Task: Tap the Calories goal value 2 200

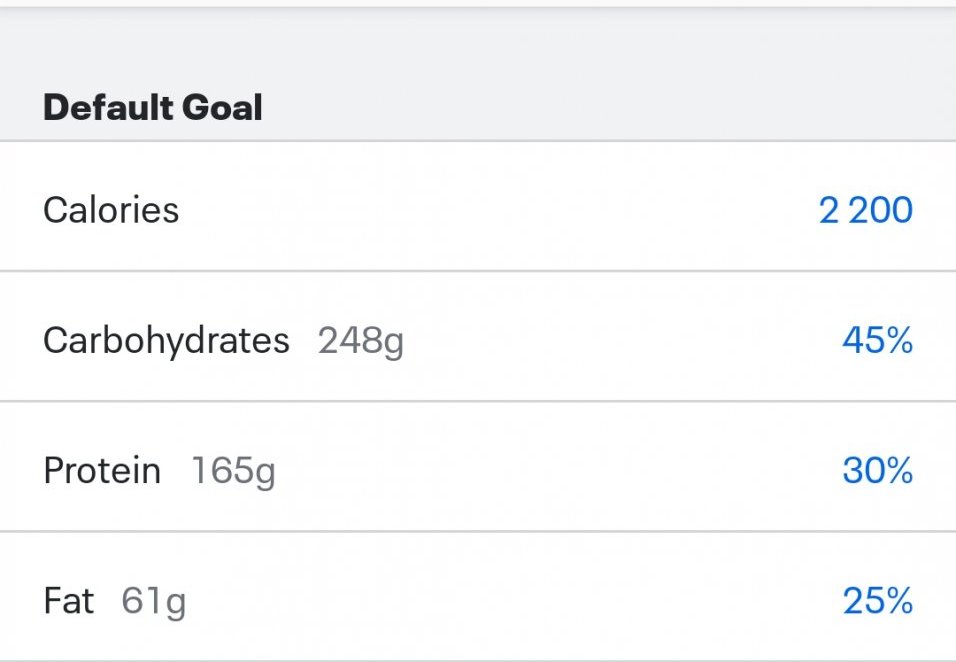Action: [x=865, y=210]
